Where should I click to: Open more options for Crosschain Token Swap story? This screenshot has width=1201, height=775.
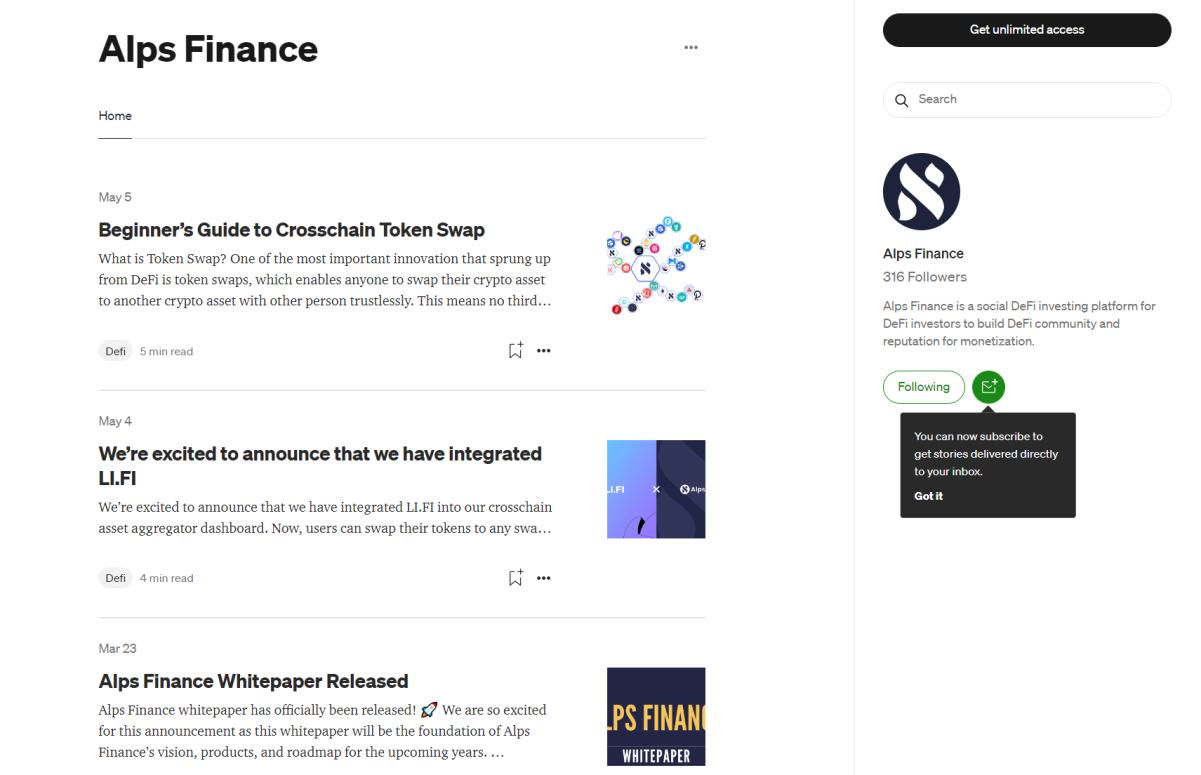pyautogui.click(x=544, y=350)
